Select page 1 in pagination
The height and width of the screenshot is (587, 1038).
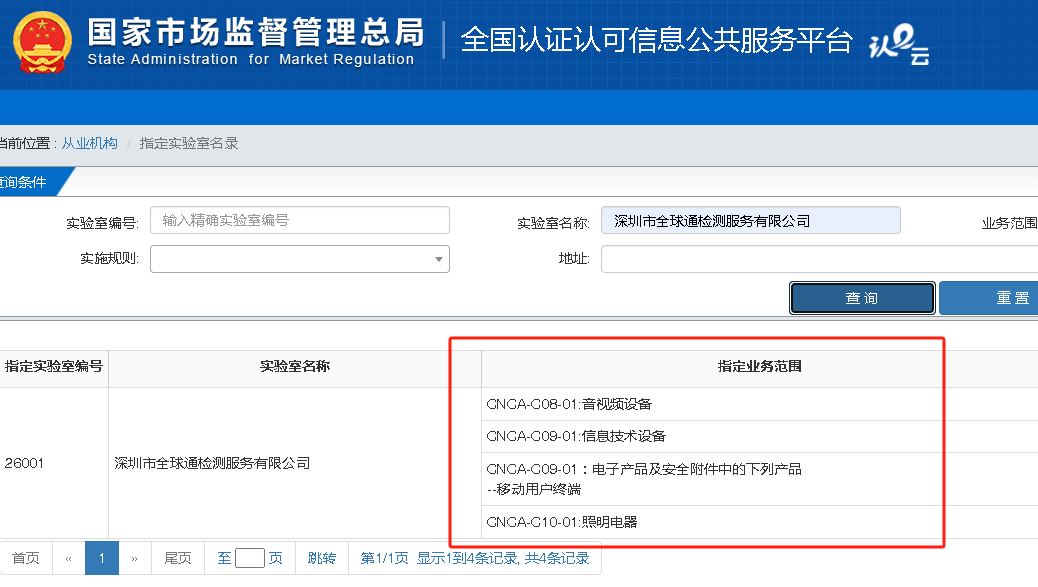pos(102,558)
